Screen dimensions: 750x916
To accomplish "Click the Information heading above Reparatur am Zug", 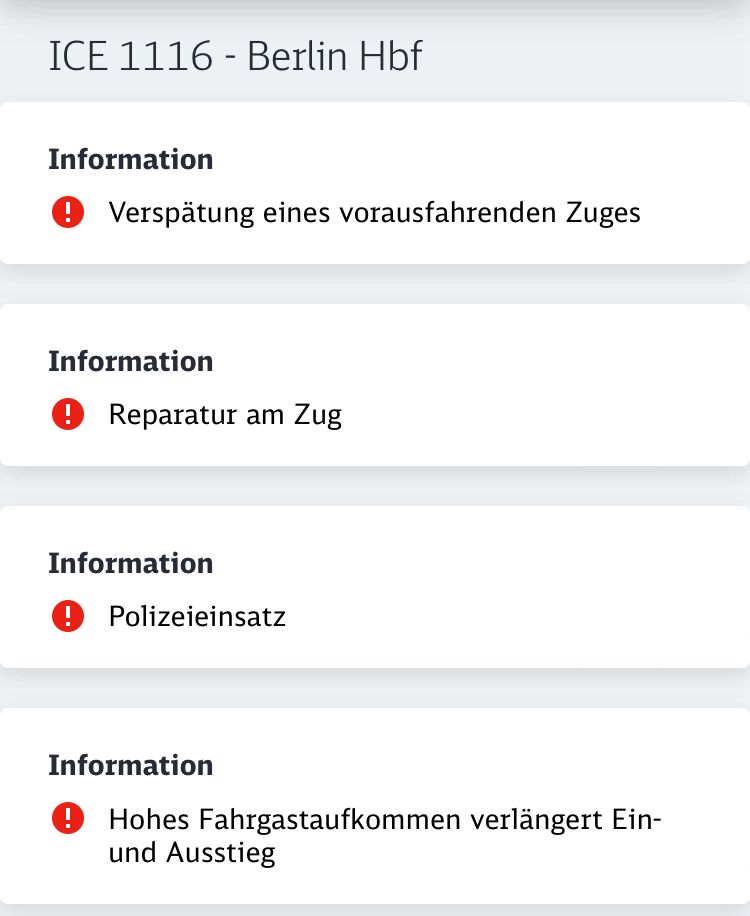I will point(131,362).
